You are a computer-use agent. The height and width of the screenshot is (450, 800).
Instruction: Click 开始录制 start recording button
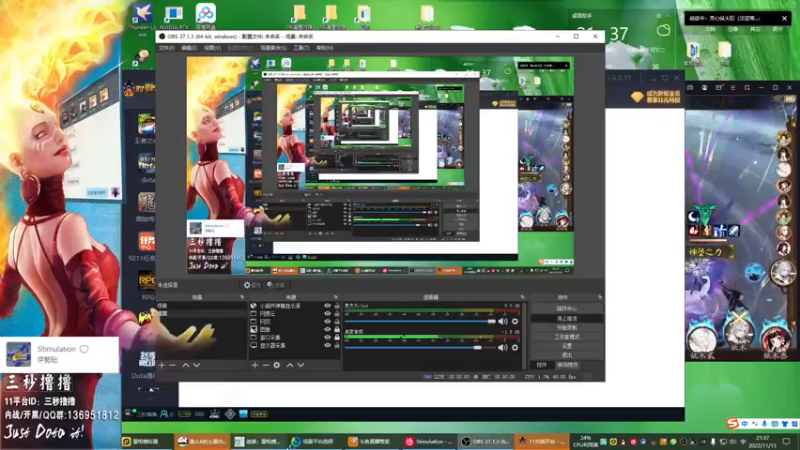(566, 328)
